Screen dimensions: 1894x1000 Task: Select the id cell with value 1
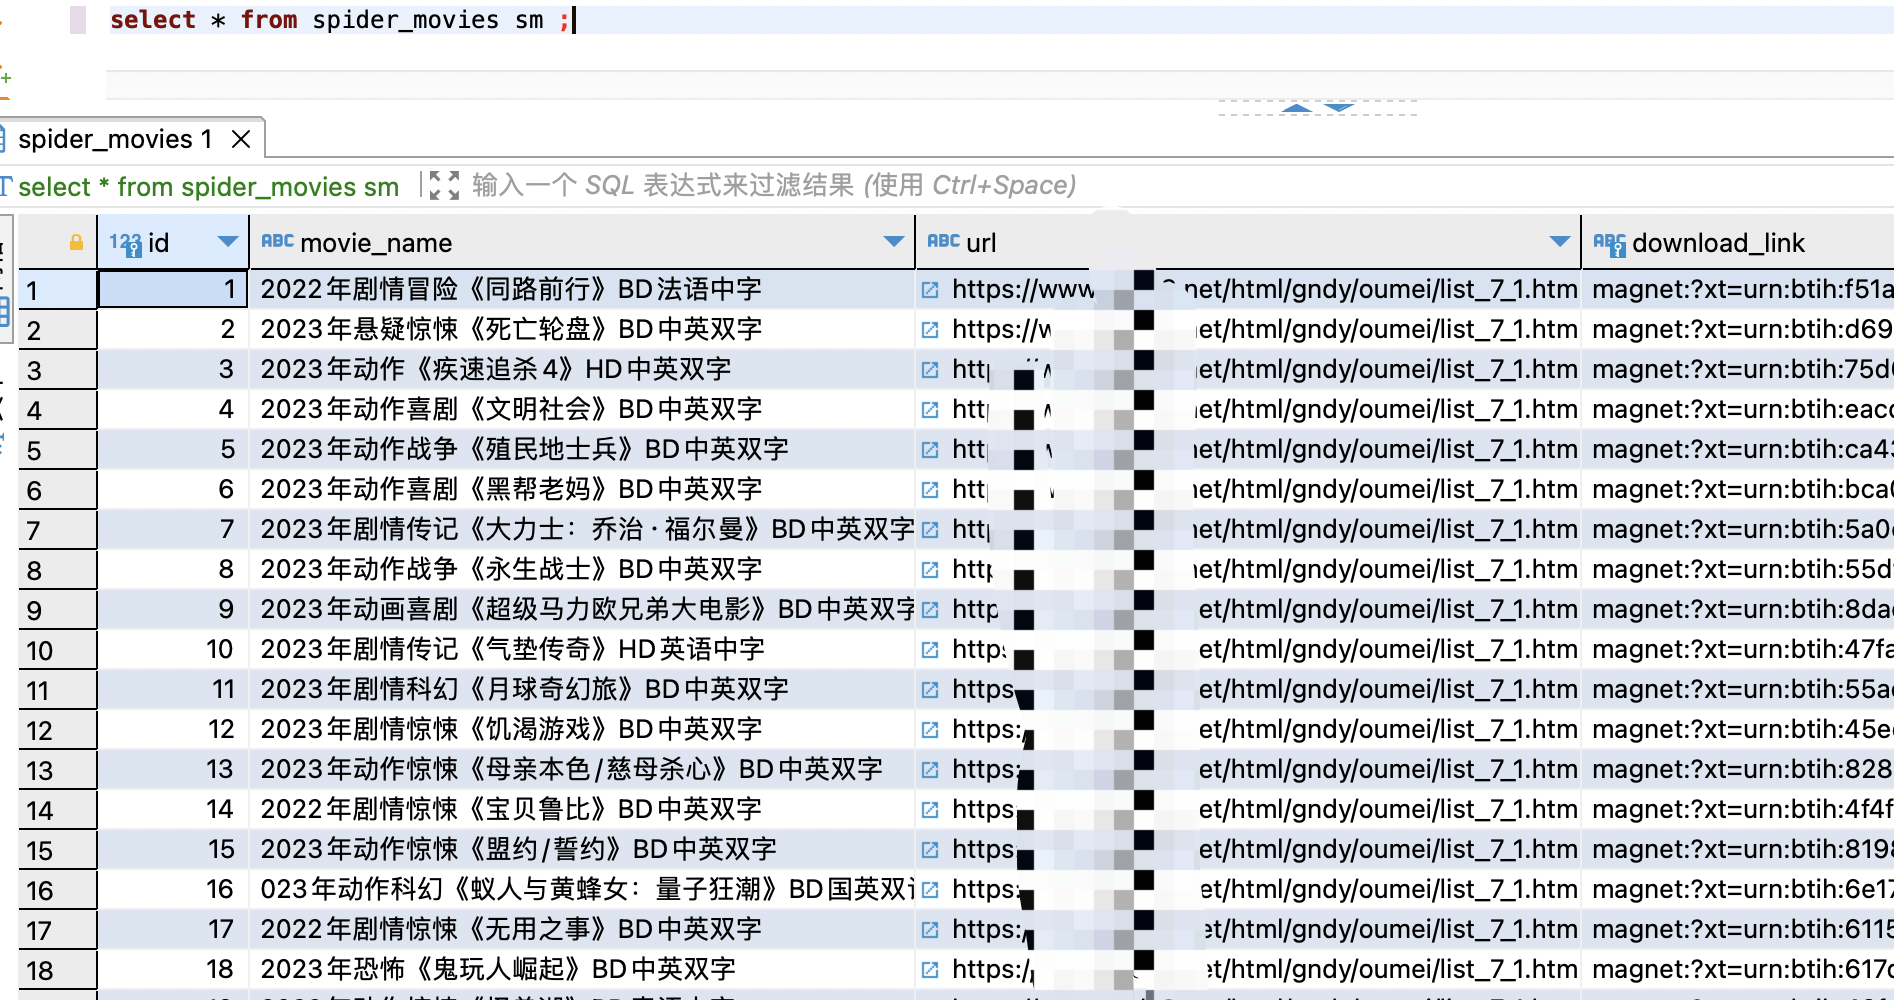pos(173,290)
